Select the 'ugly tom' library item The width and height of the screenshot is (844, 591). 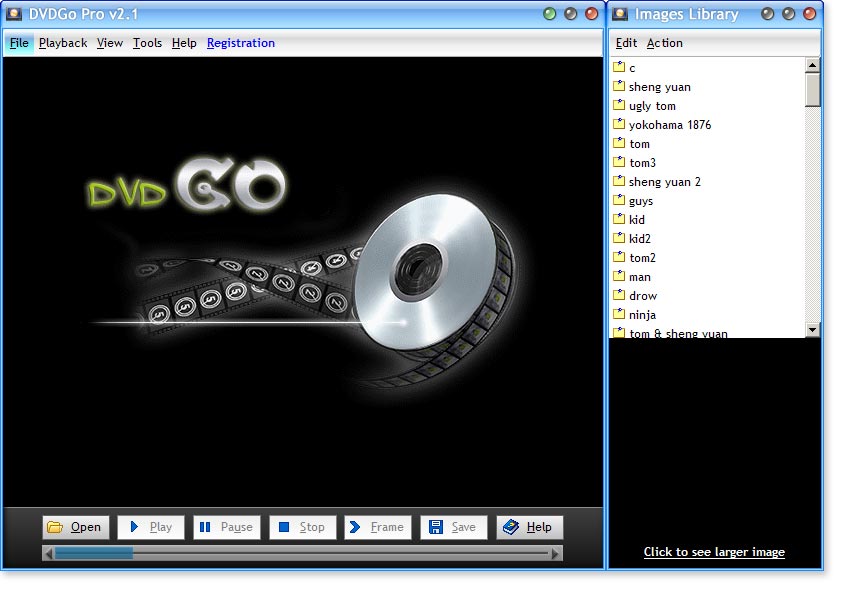pos(652,106)
